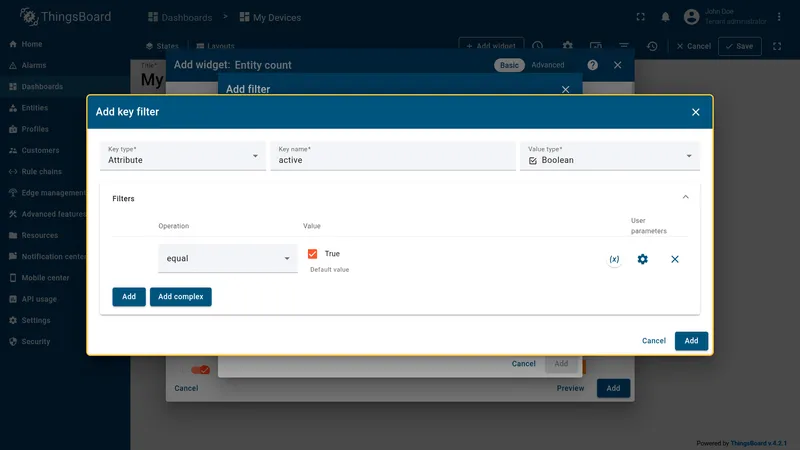
Task: Open version control history icon
Action: pyautogui.click(x=652, y=46)
